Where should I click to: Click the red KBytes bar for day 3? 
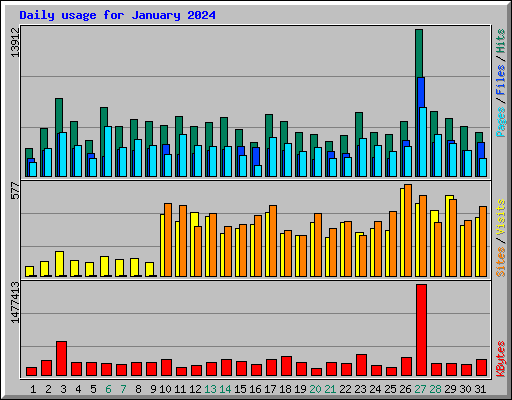61,359
